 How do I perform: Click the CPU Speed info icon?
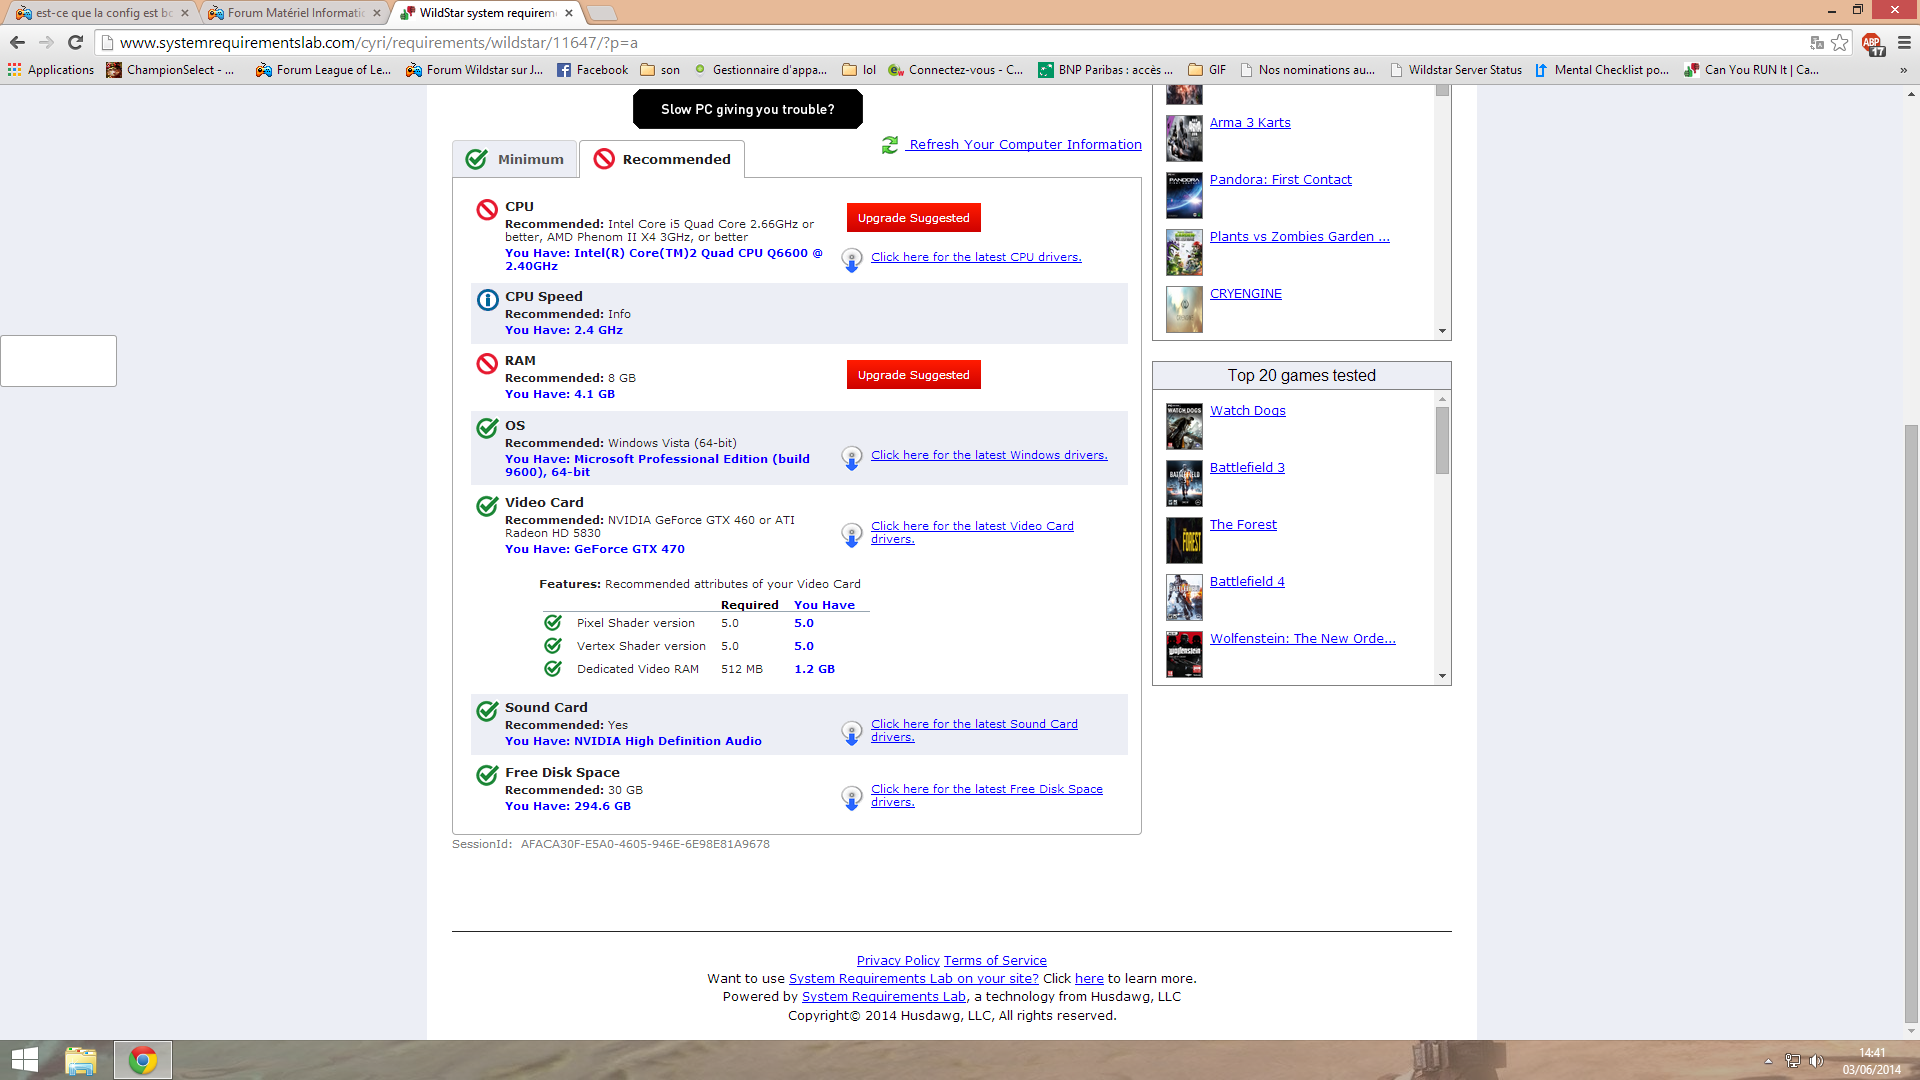coord(487,300)
